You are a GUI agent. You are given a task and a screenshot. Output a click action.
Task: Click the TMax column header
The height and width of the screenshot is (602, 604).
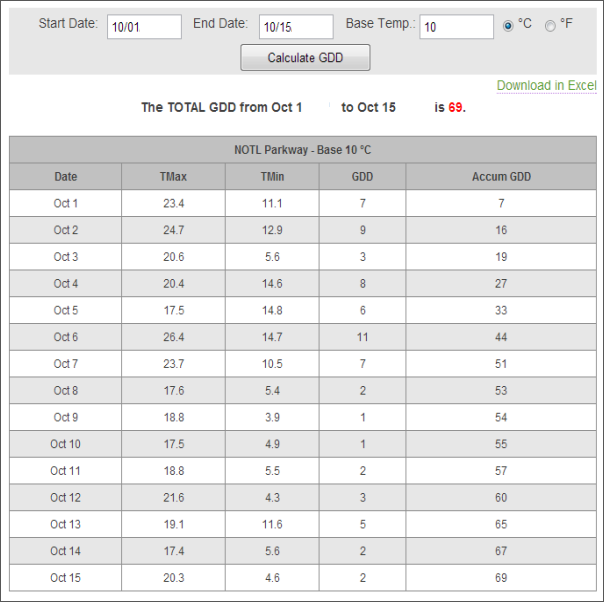coord(173,176)
